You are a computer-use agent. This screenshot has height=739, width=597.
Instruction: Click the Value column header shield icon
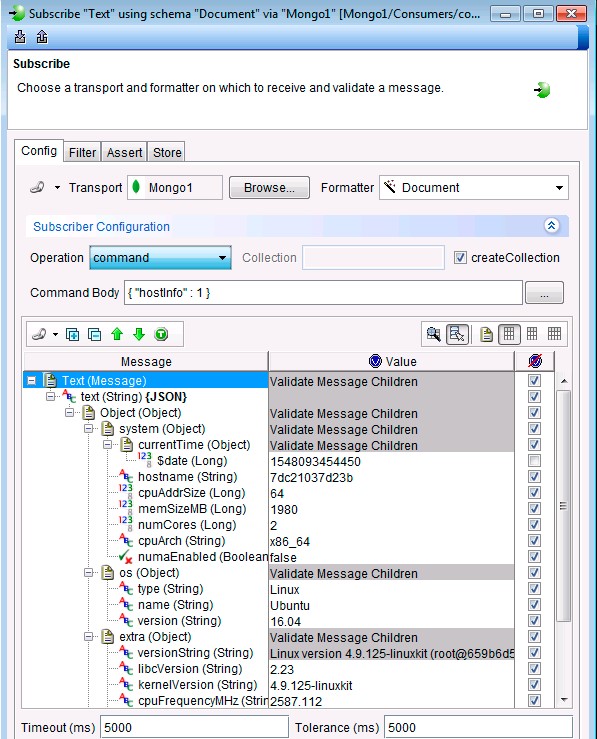(375, 361)
